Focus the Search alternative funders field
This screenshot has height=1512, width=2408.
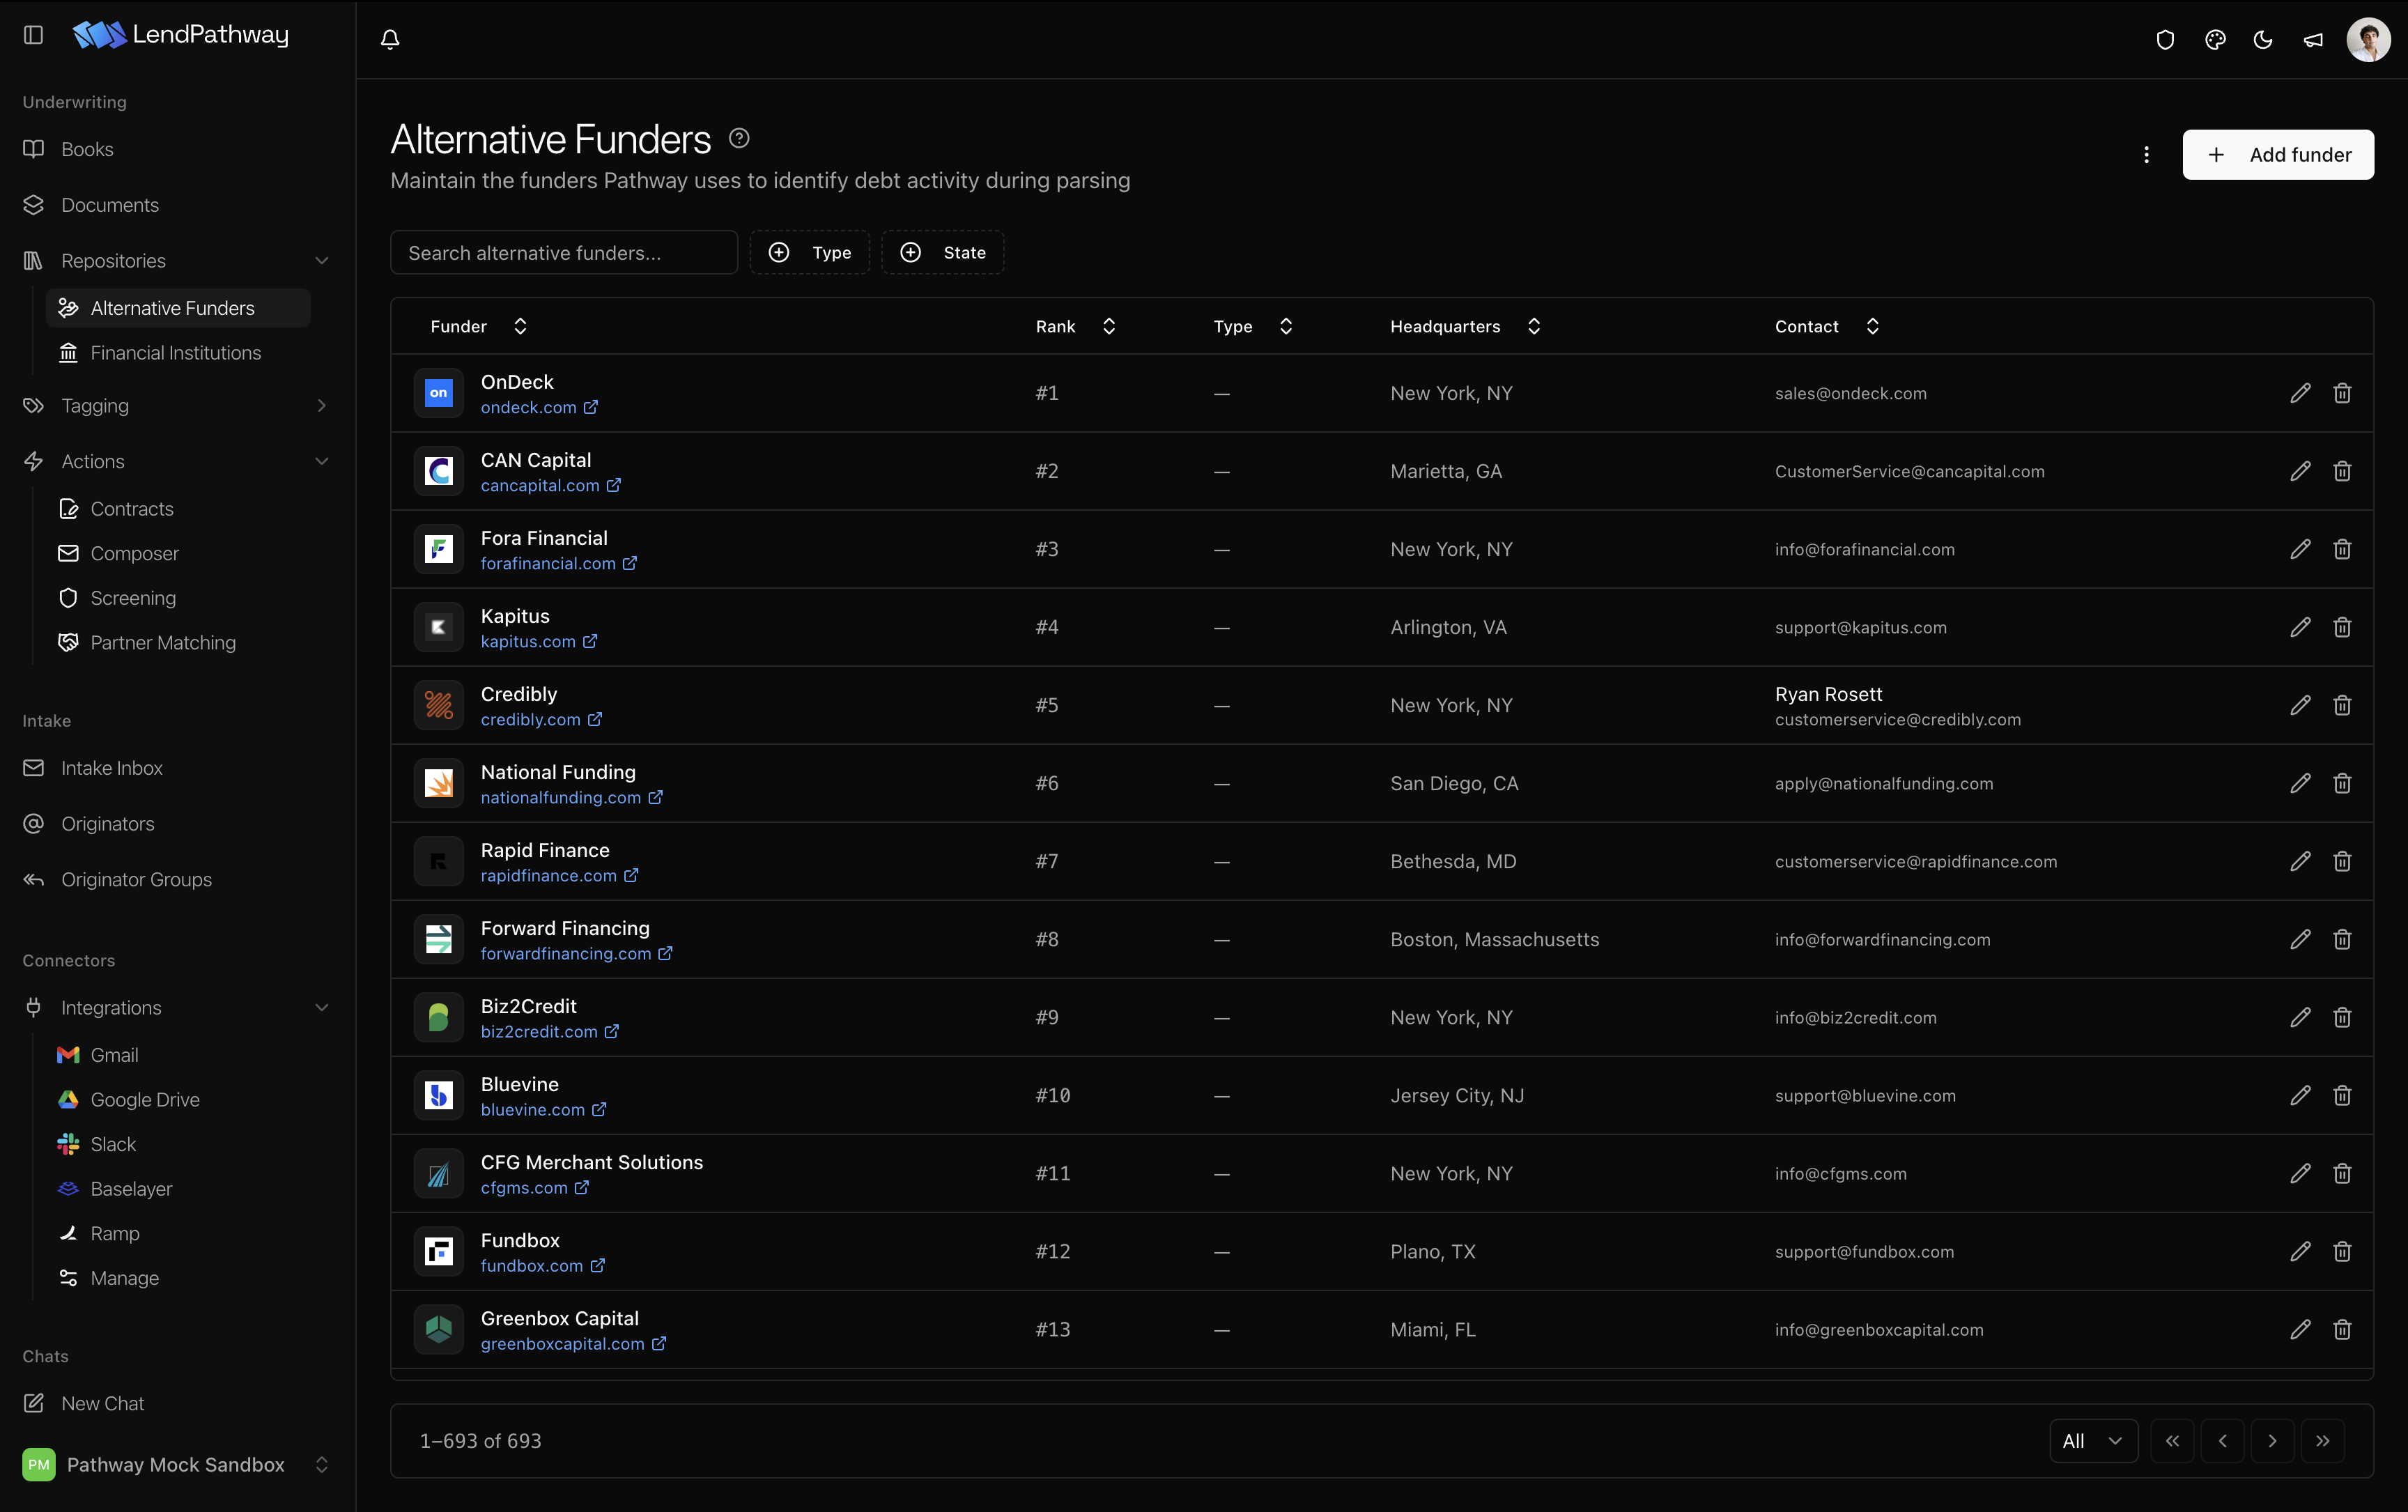click(564, 252)
